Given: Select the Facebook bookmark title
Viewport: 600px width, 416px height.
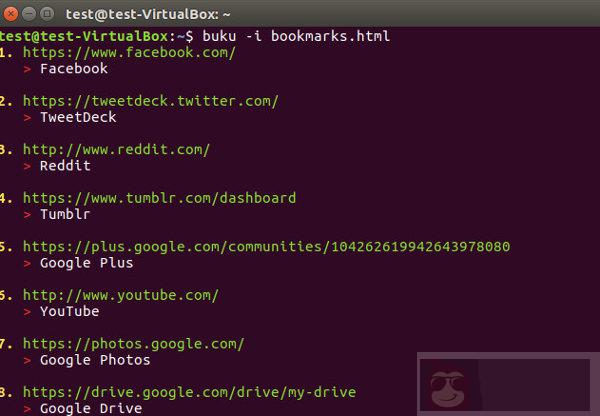Looking at the screenshot, I should [74, 69].
